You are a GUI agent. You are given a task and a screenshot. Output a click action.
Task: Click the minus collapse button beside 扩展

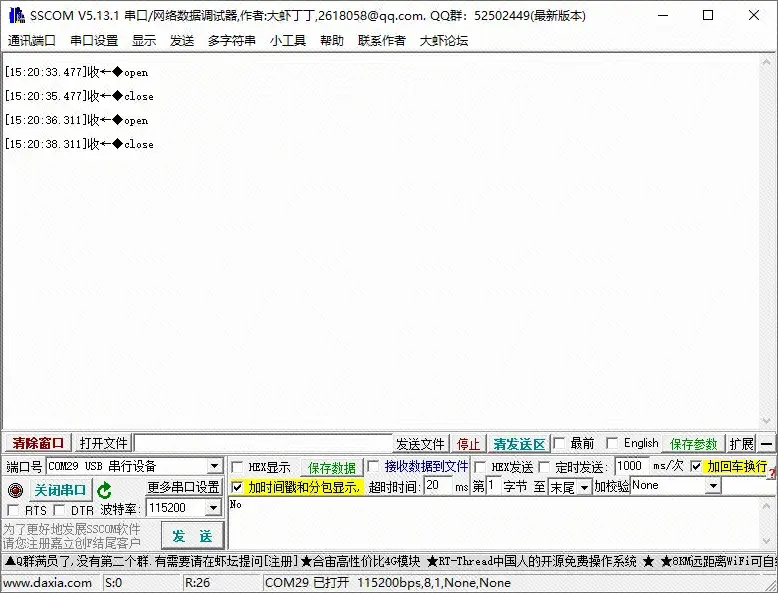[x=767, y=444]
